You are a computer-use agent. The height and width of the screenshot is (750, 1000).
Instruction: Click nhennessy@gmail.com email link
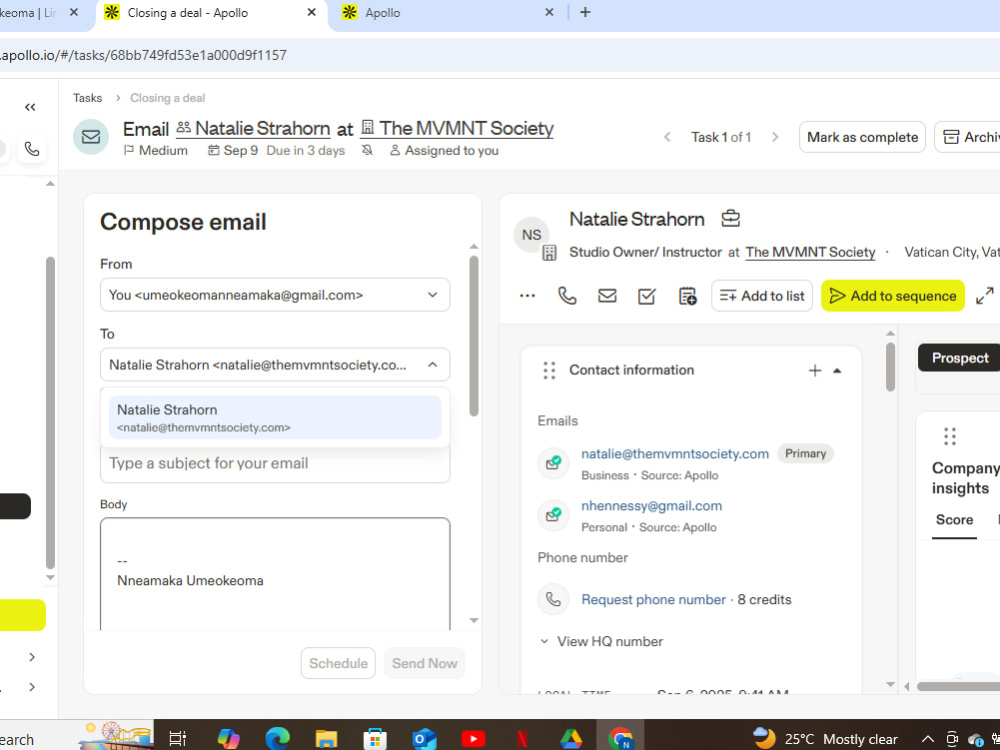point(651,506)
